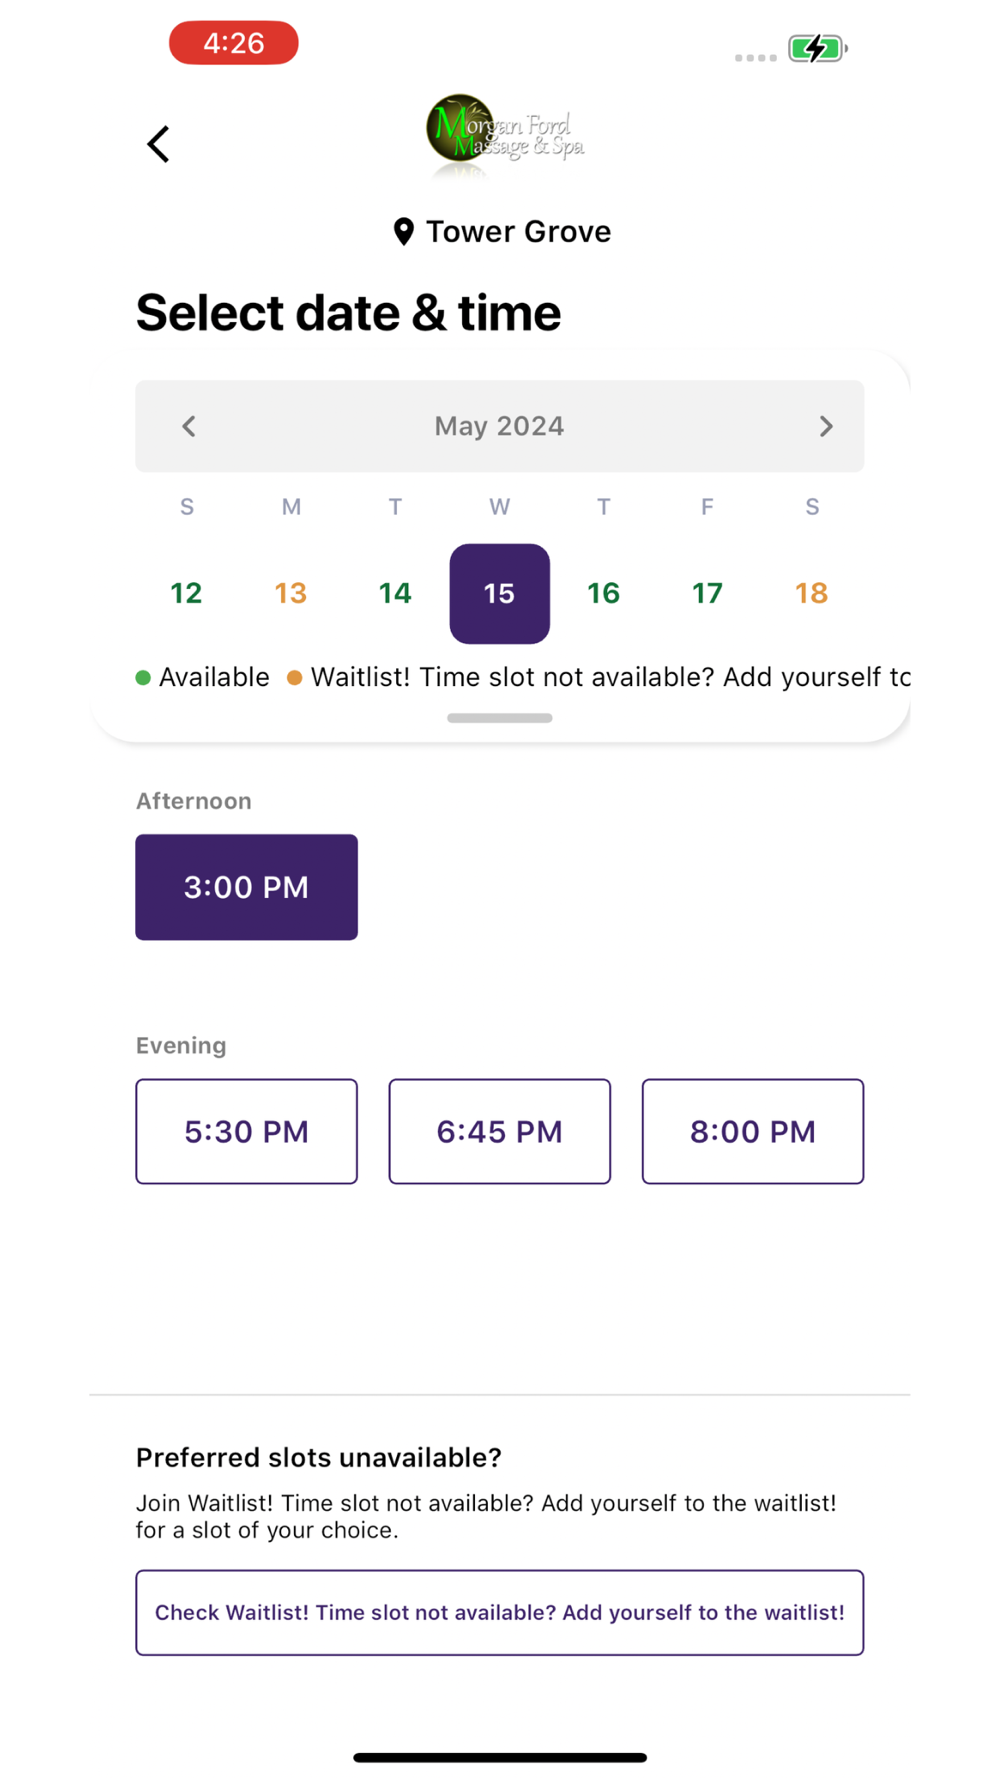The height and width of the screenshot is (1778, 1000).
Task: Pick the 6:45 PM time slot
Action: 500,1131
